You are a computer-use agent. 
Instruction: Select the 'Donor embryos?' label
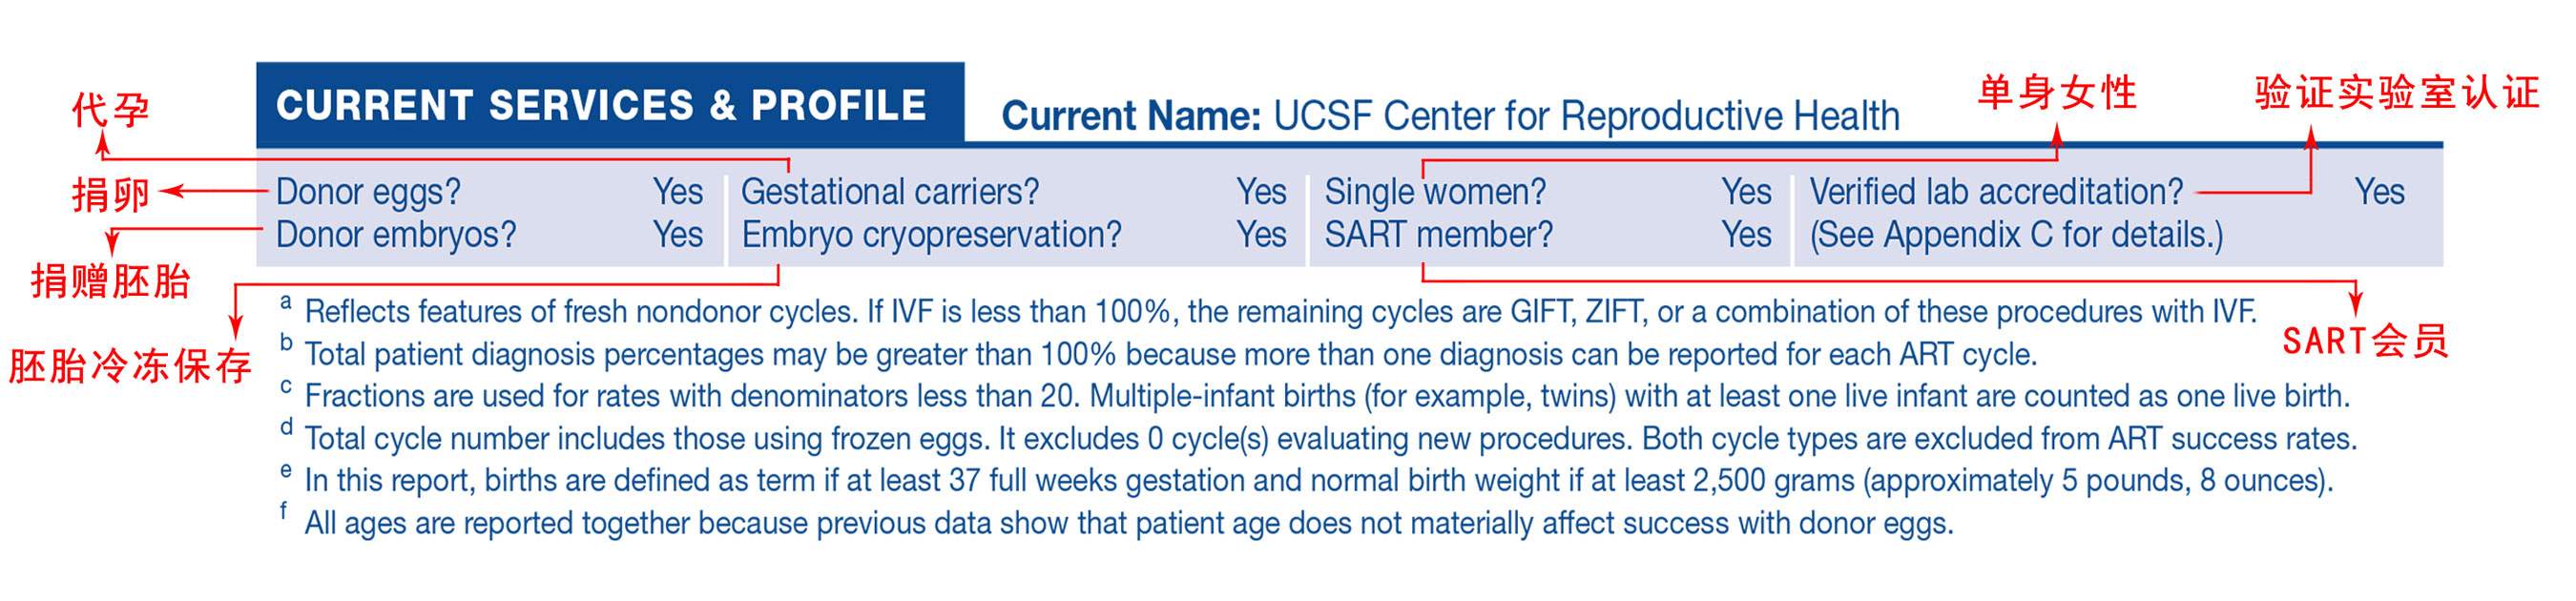point(396,234)
